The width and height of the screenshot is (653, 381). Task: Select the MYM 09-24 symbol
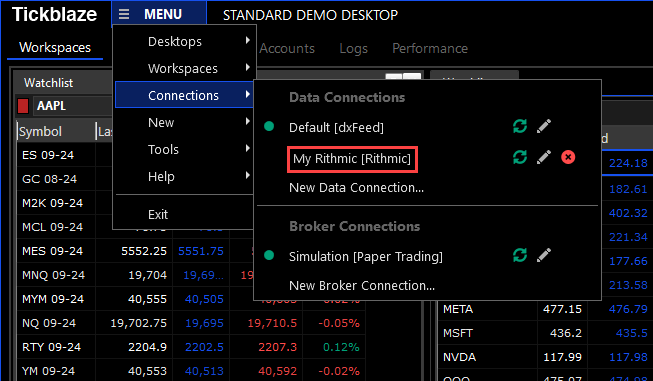[x=53, y=299]
